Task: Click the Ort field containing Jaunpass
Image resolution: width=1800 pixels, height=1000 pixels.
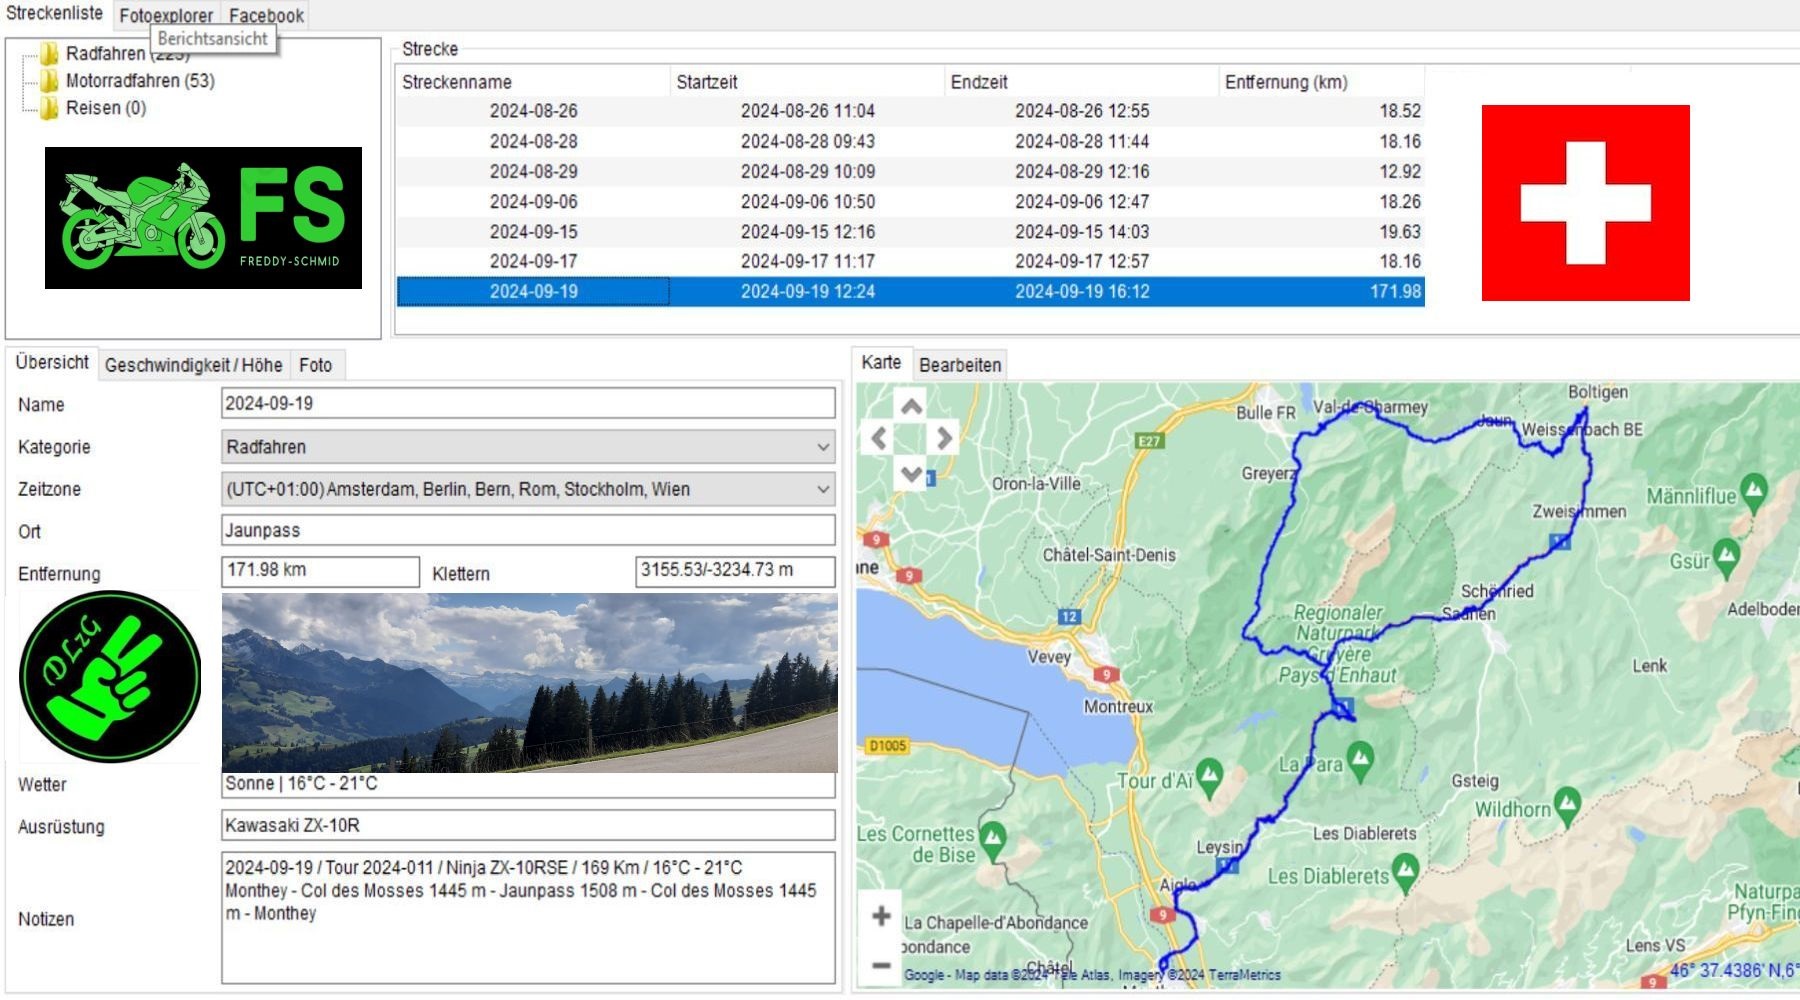Action: click(528, 530)
